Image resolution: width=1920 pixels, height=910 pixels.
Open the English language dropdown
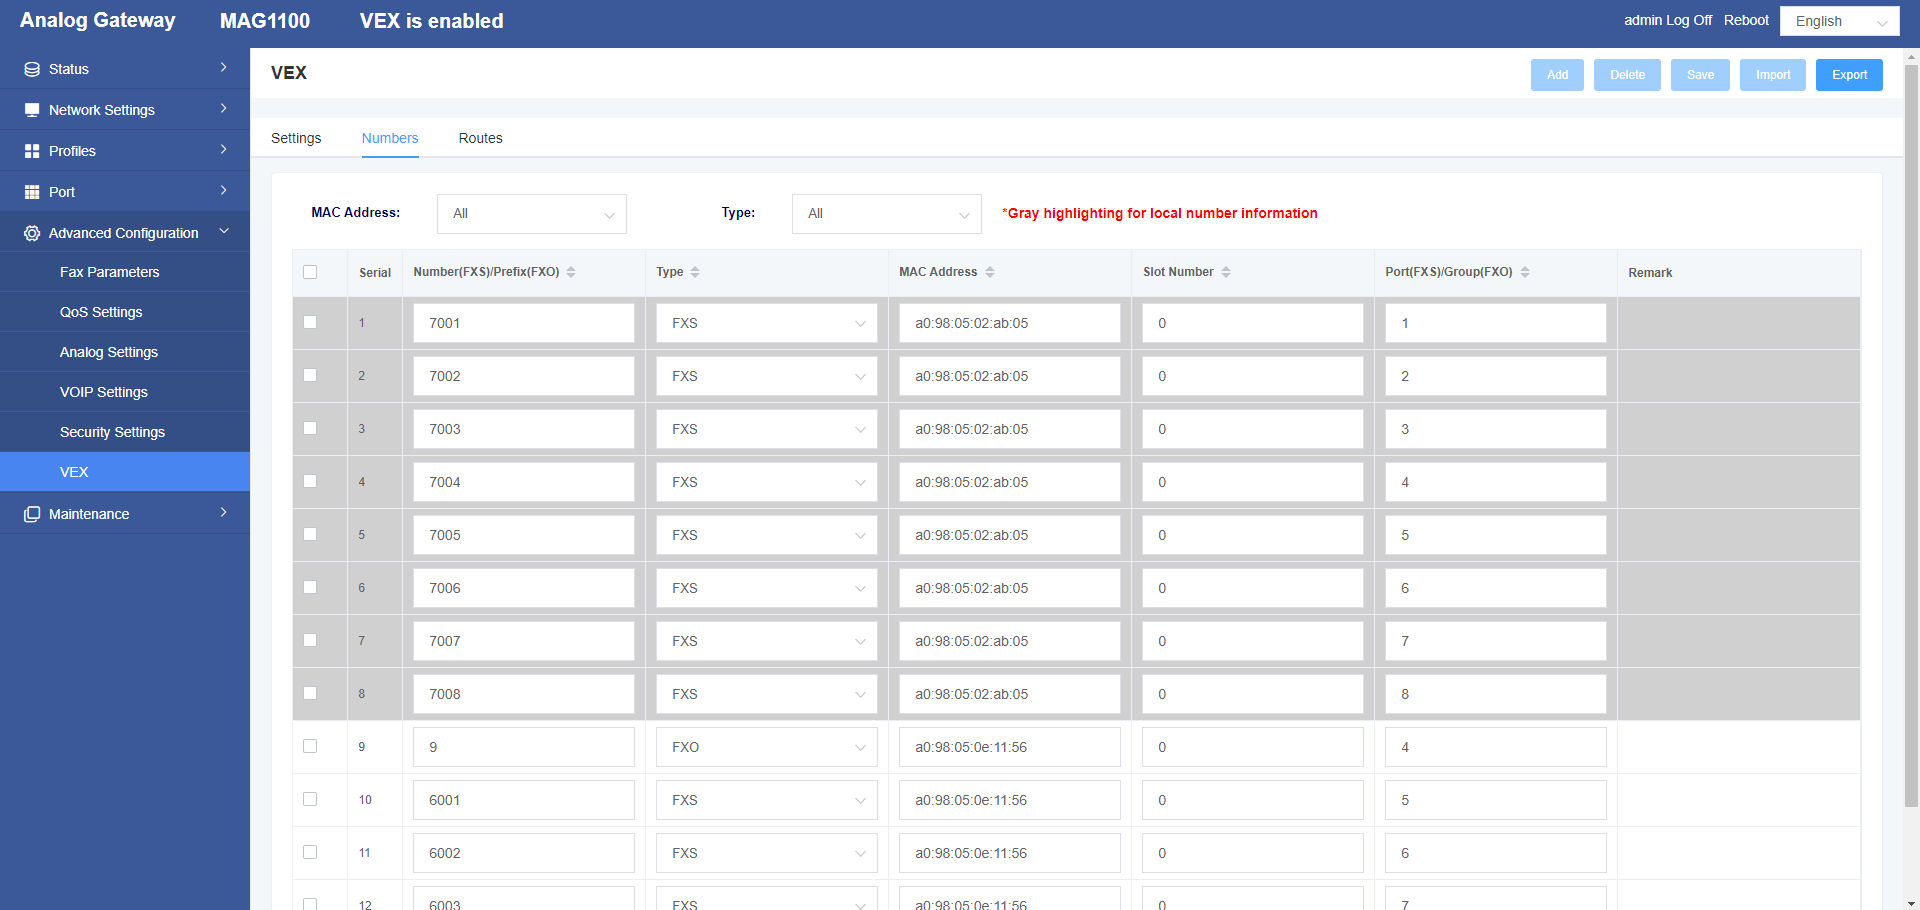pos(1840,21)
